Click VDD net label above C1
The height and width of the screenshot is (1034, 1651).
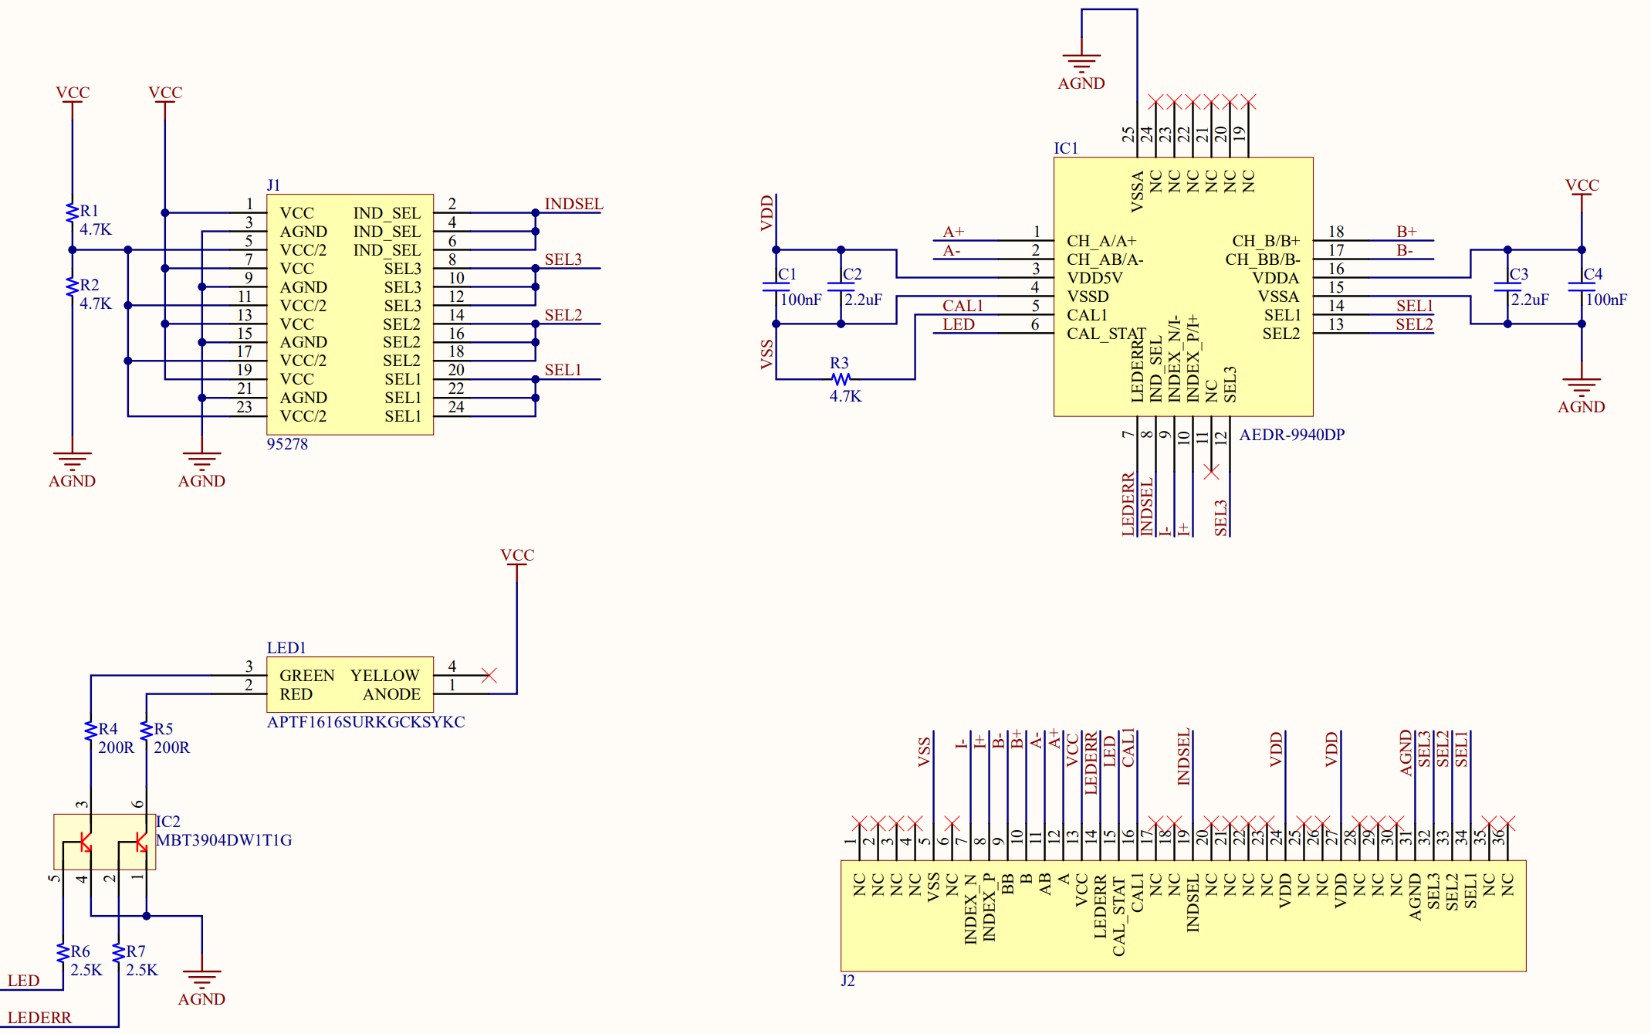[767, 213]
